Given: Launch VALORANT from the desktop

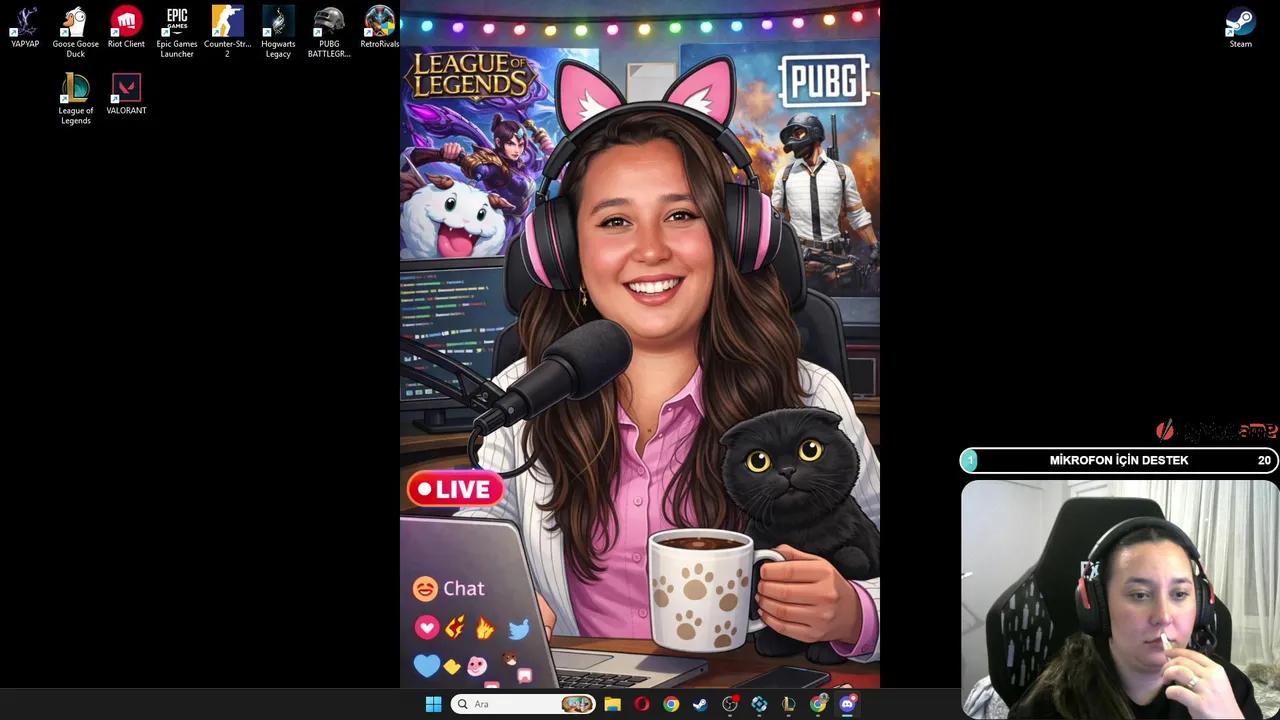Looking at the screenshot, I should pyautogui.click(x=126, y=95).
